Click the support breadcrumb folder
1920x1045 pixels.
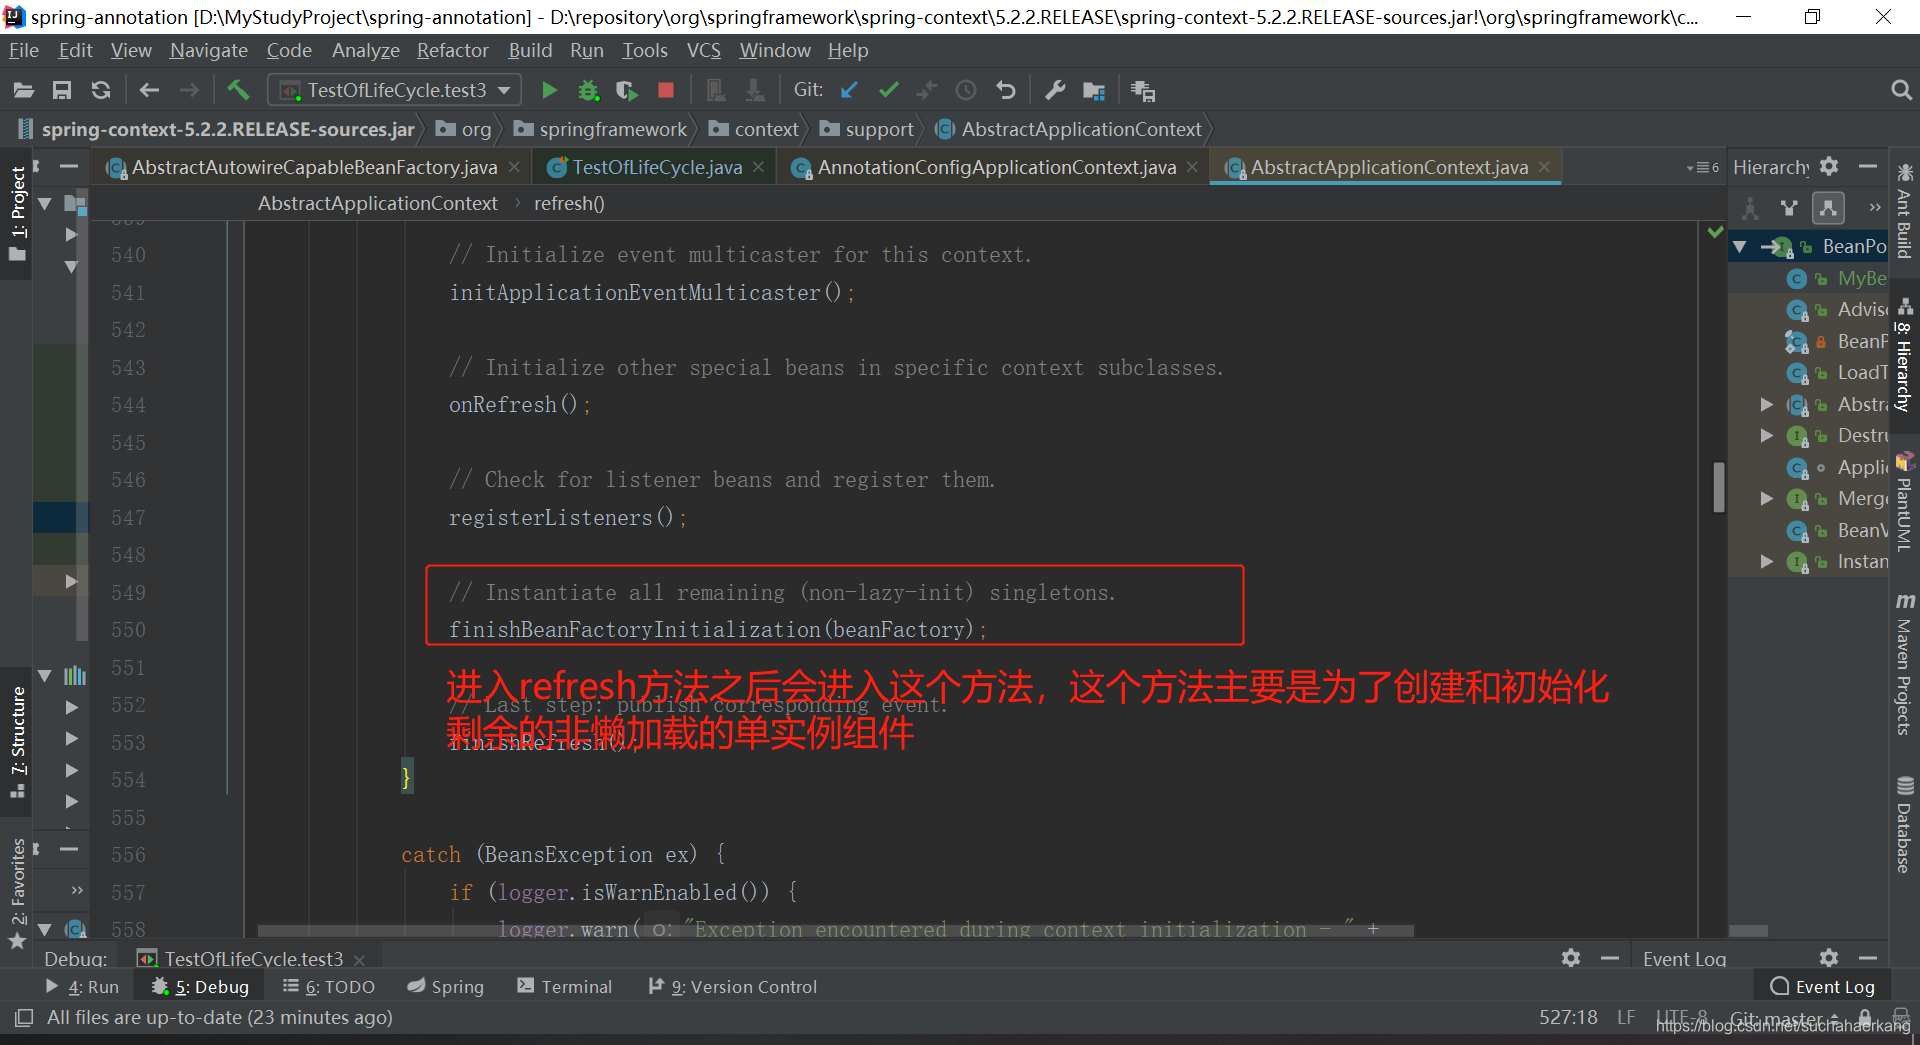867,129
